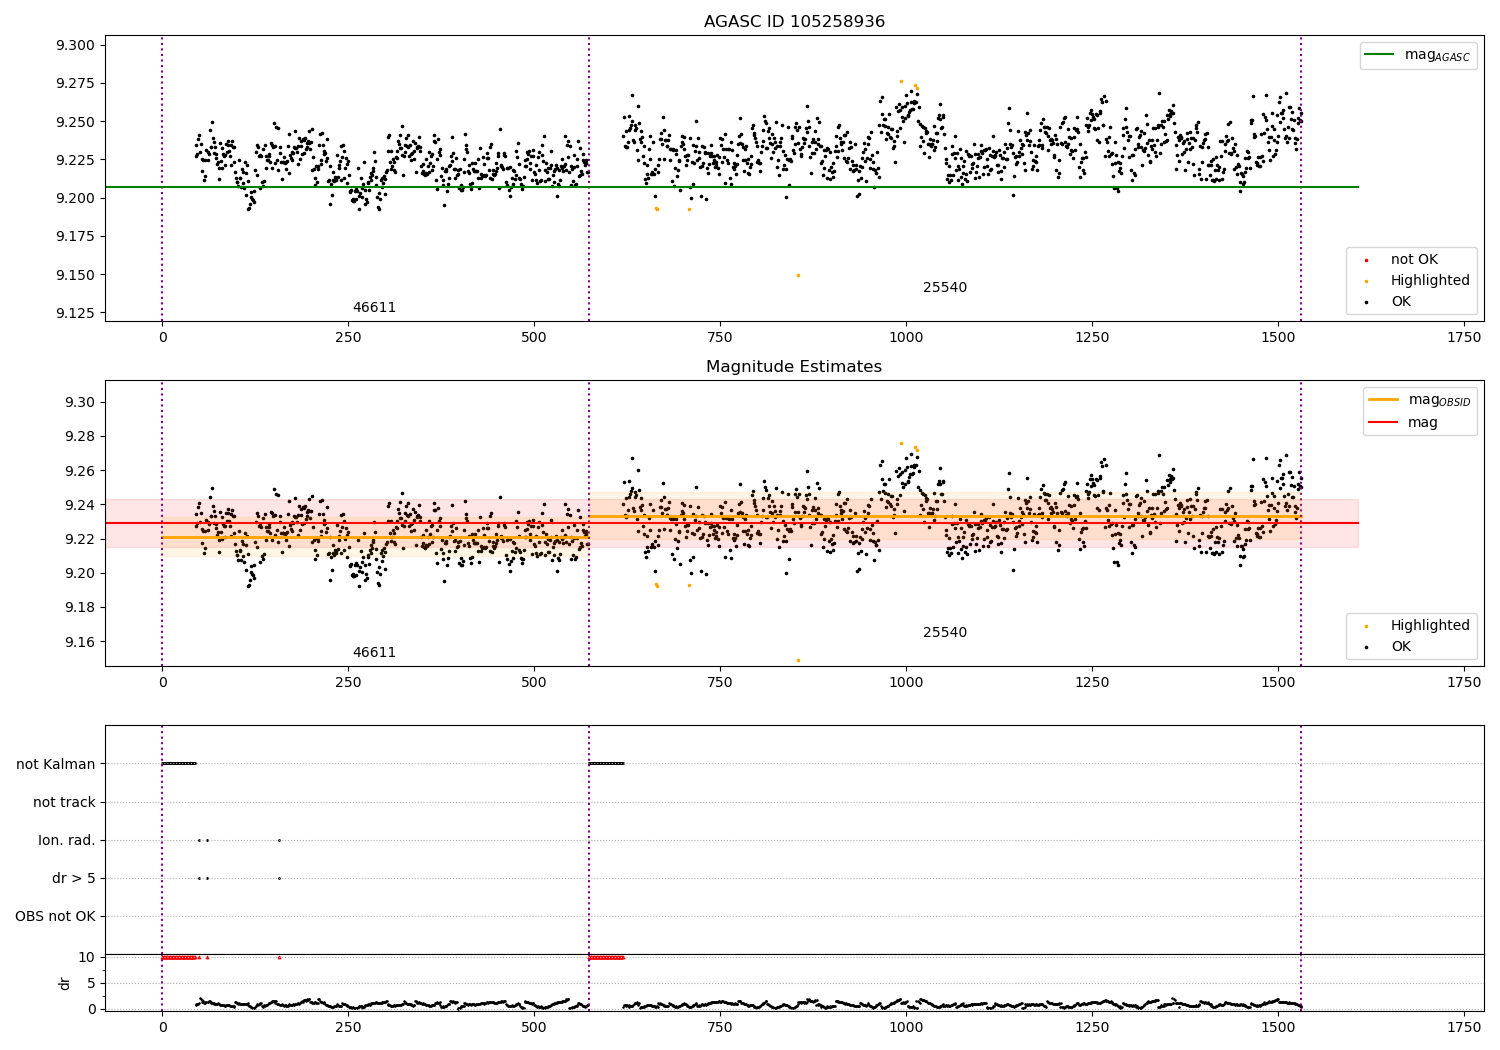Click the 9.20 tick in Magnitude Estimates plot

click(79, 574)
